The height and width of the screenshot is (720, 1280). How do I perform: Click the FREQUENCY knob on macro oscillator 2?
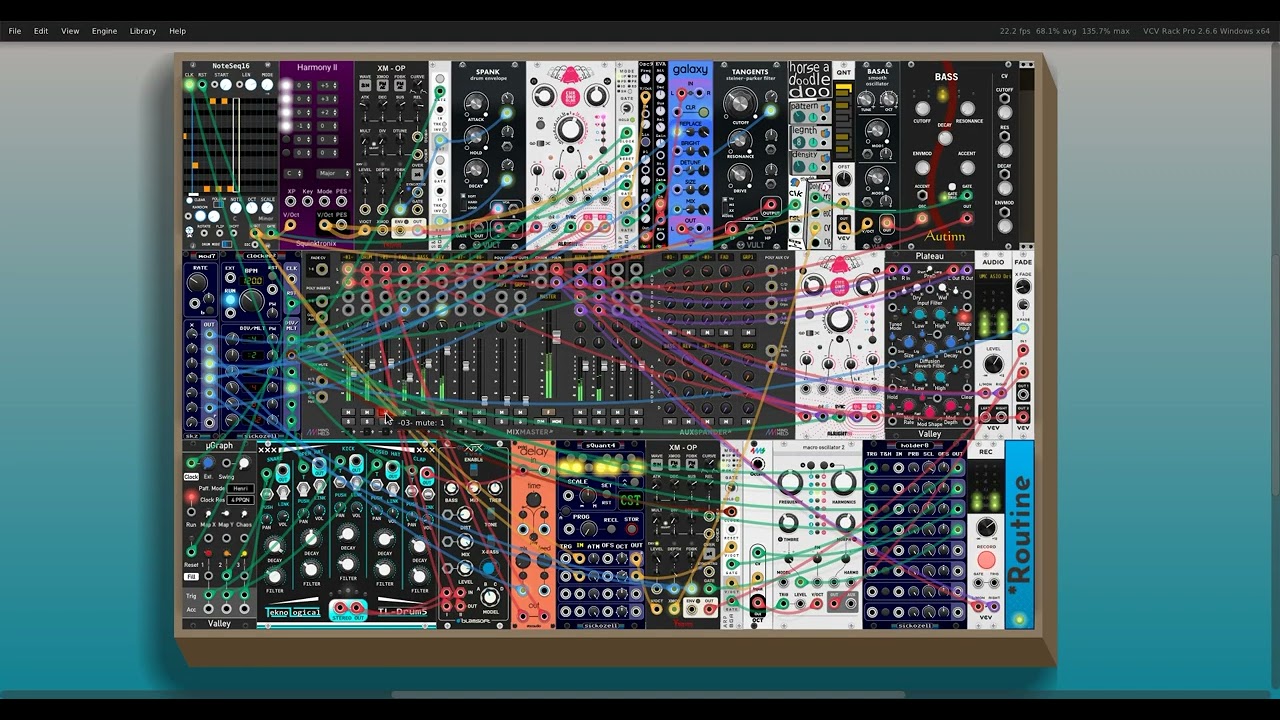point(790,483)
